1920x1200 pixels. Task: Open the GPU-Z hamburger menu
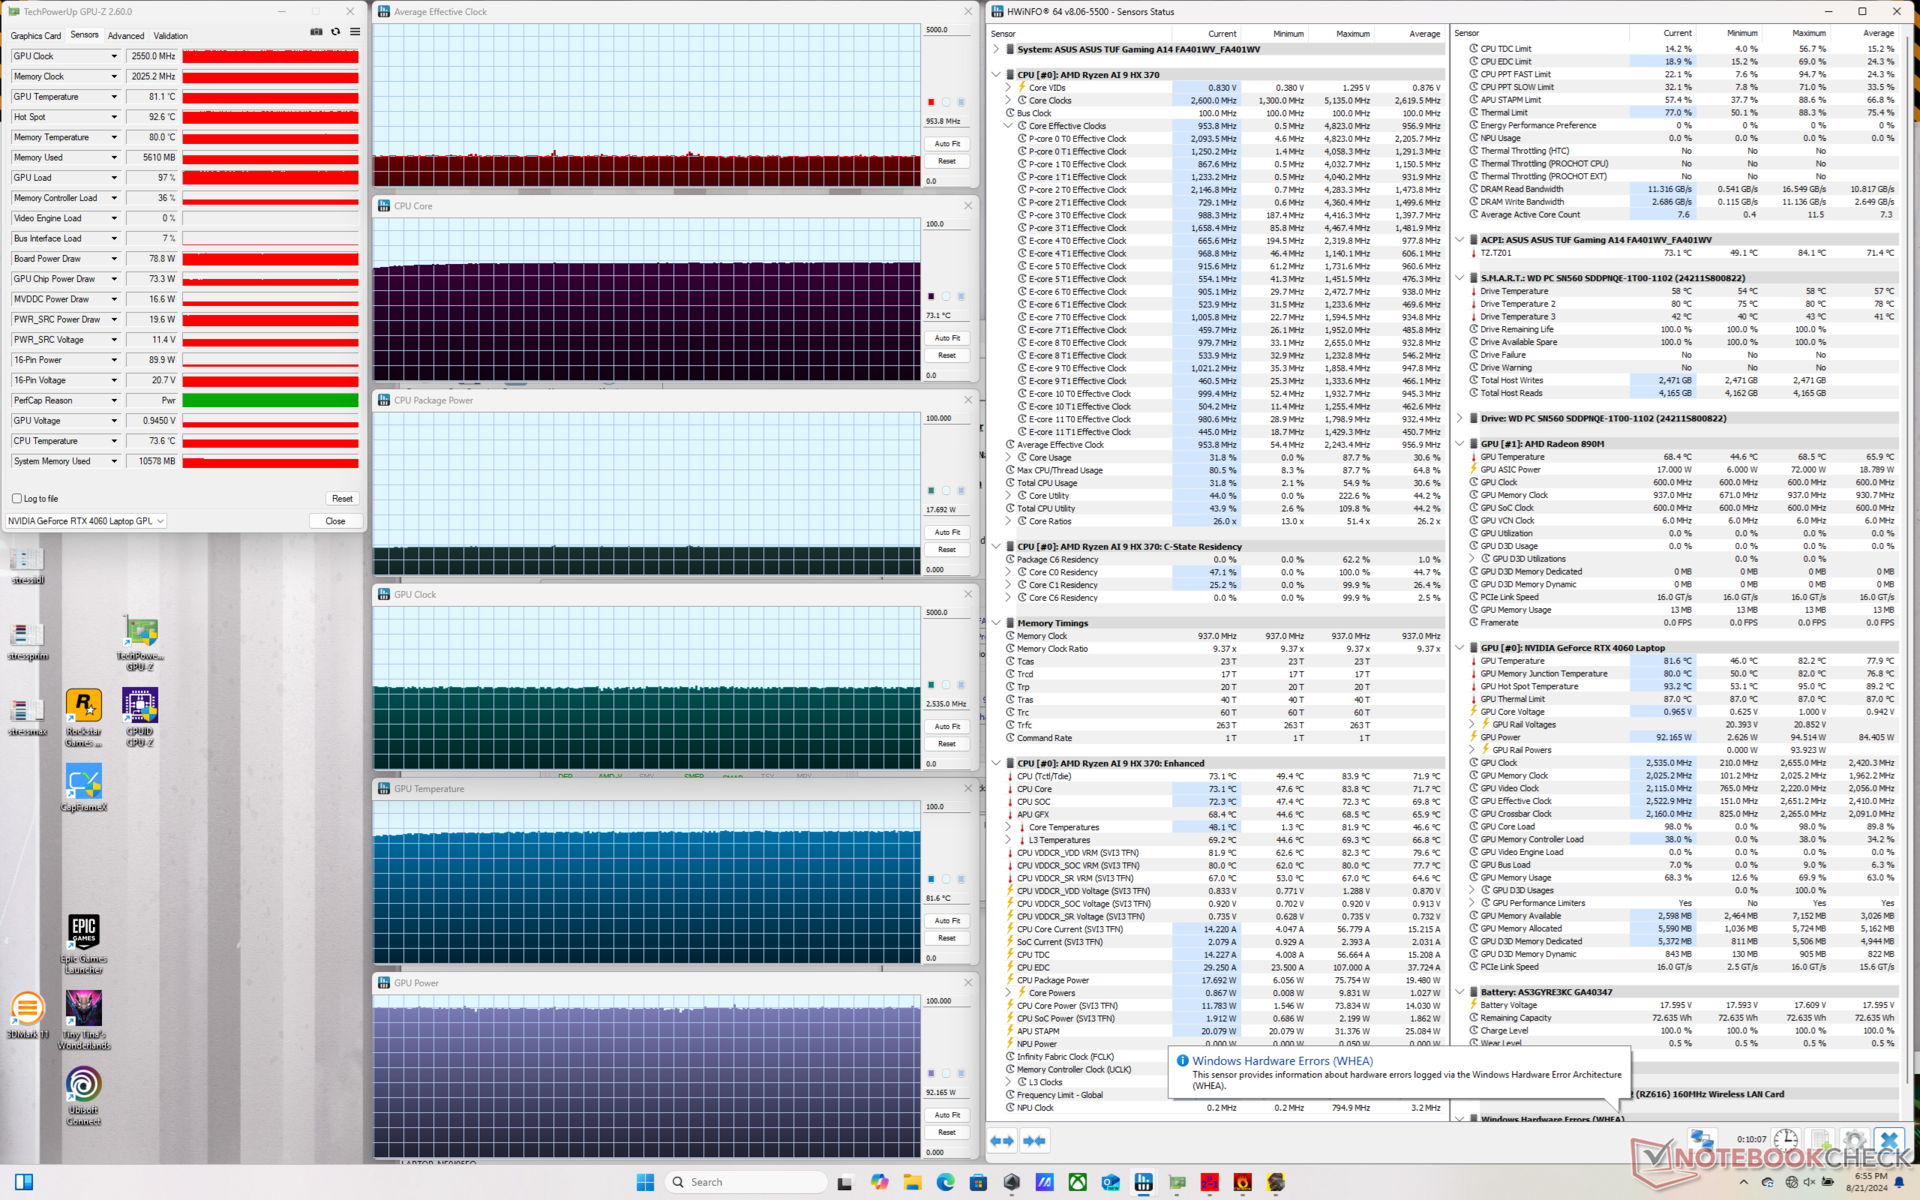pos(355,32)
